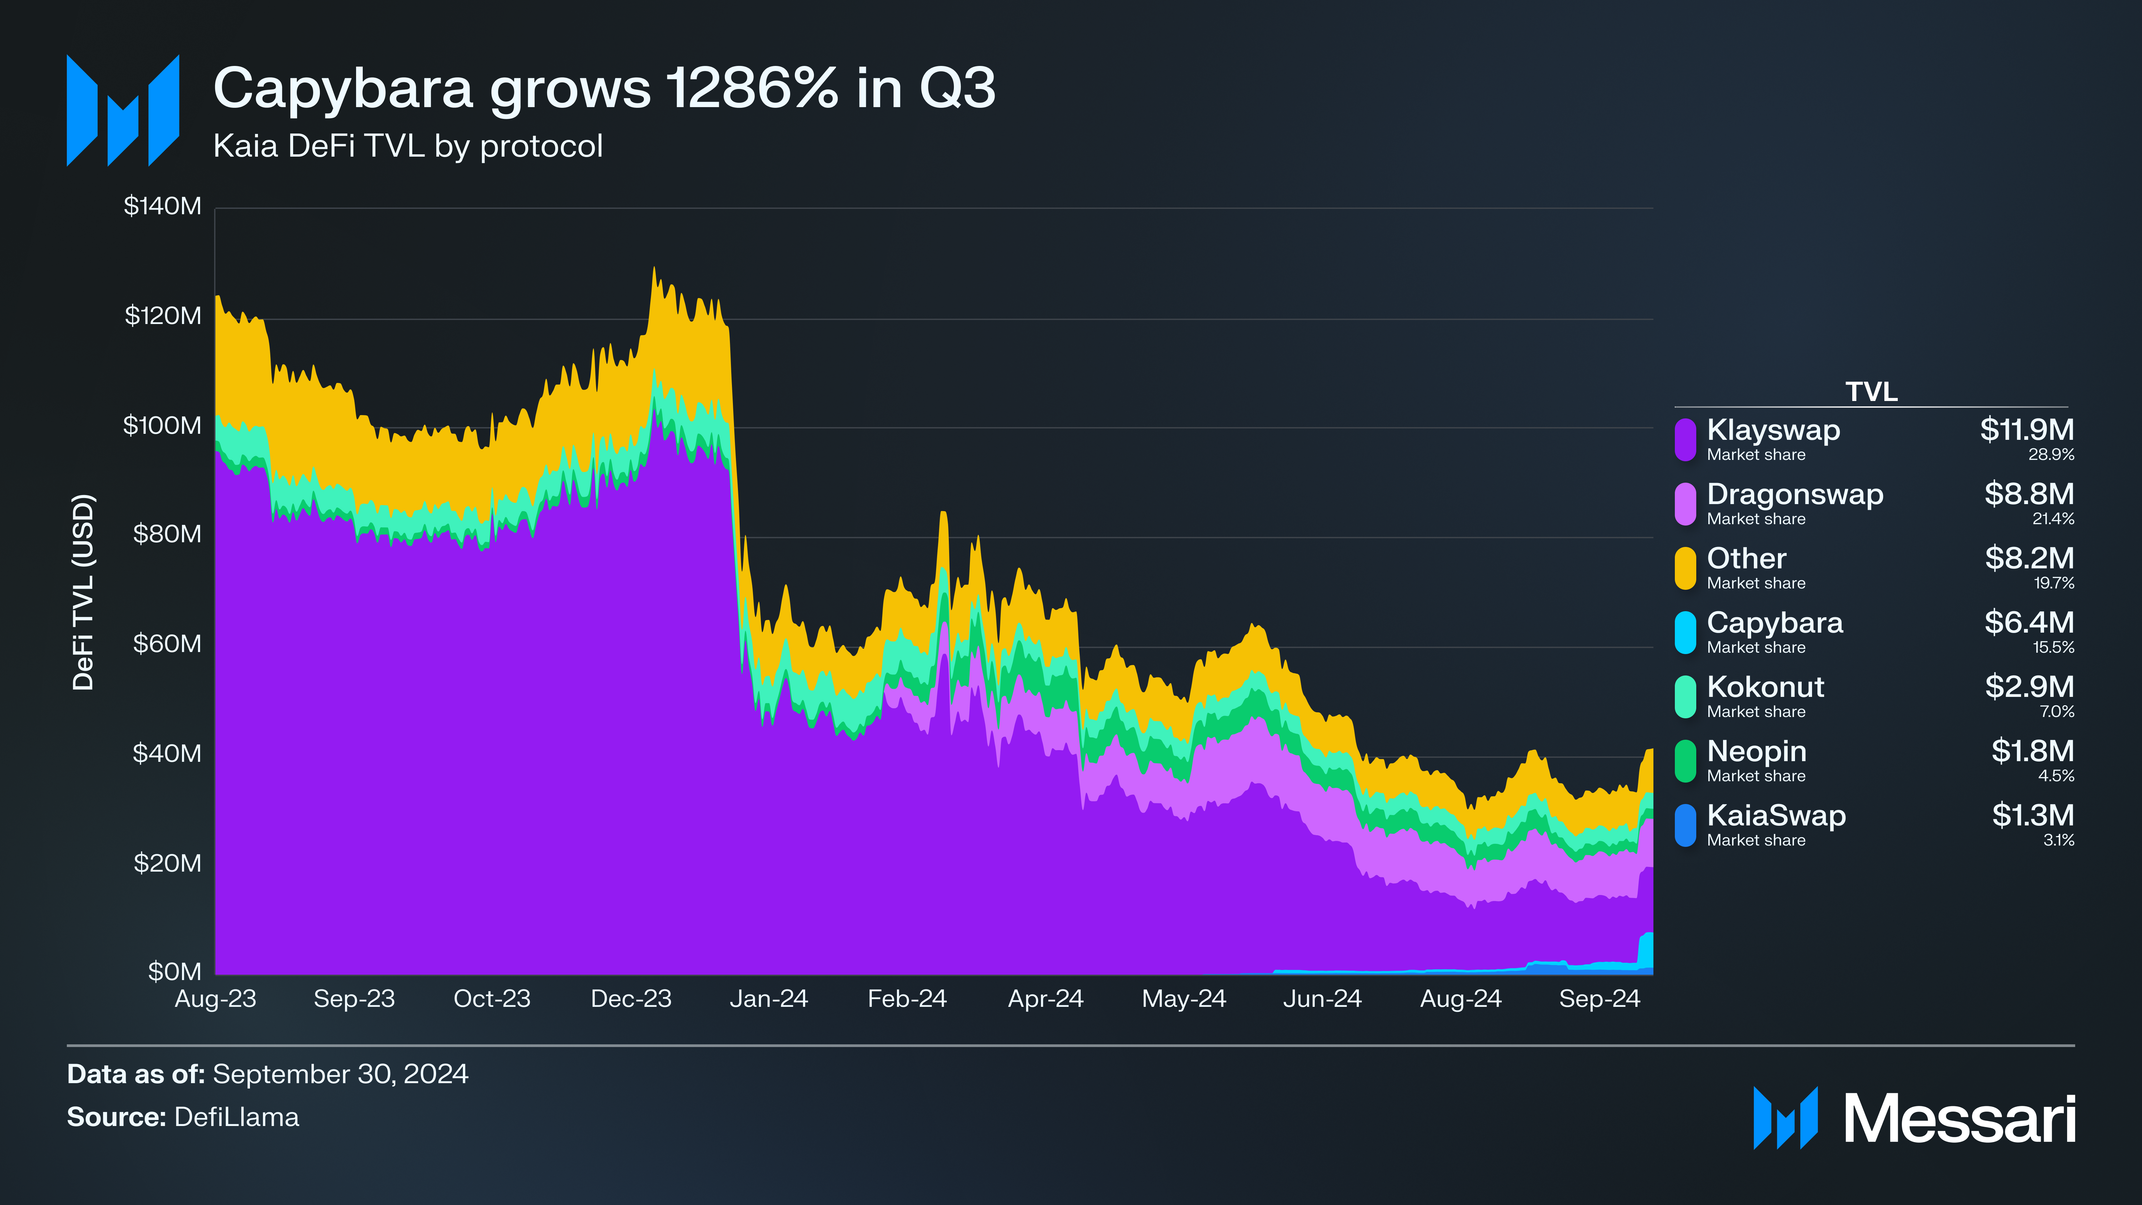Click the Dragonswap light purple legend swatch
Image resolution: width=2142 pixels, height=1205 pixels.
pos(1685,504)
